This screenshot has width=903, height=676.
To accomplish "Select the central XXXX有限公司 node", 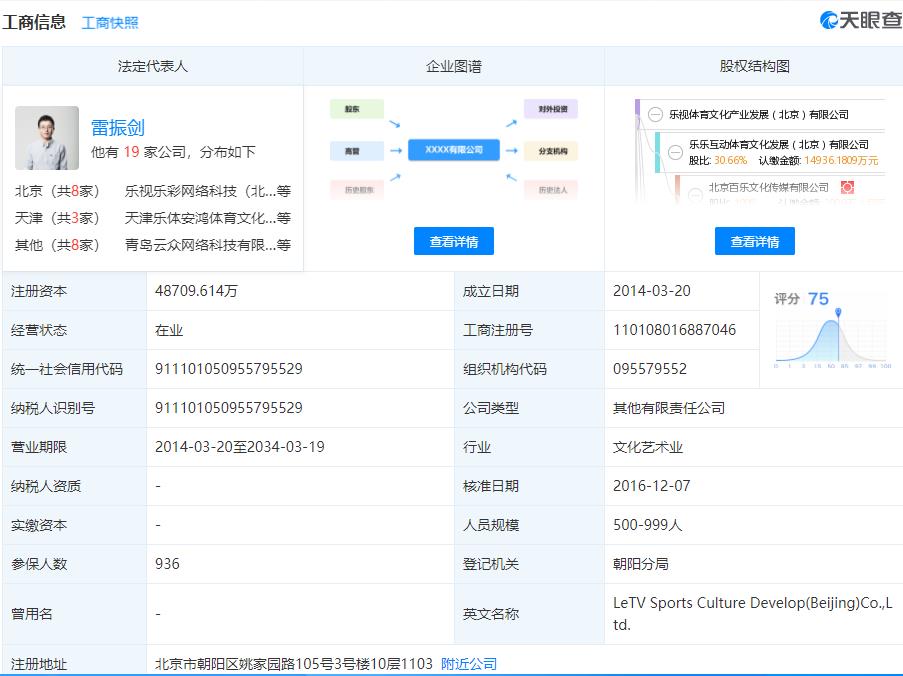I will 454,150.
